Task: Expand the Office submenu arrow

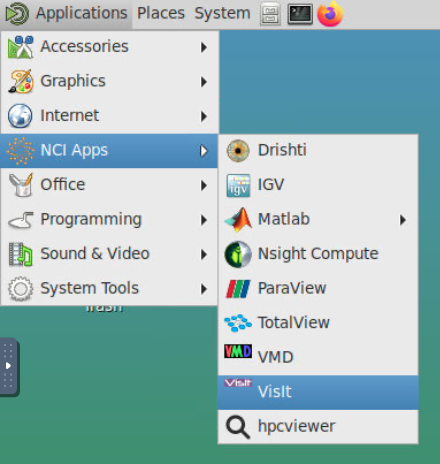Action: coord(204,185)
